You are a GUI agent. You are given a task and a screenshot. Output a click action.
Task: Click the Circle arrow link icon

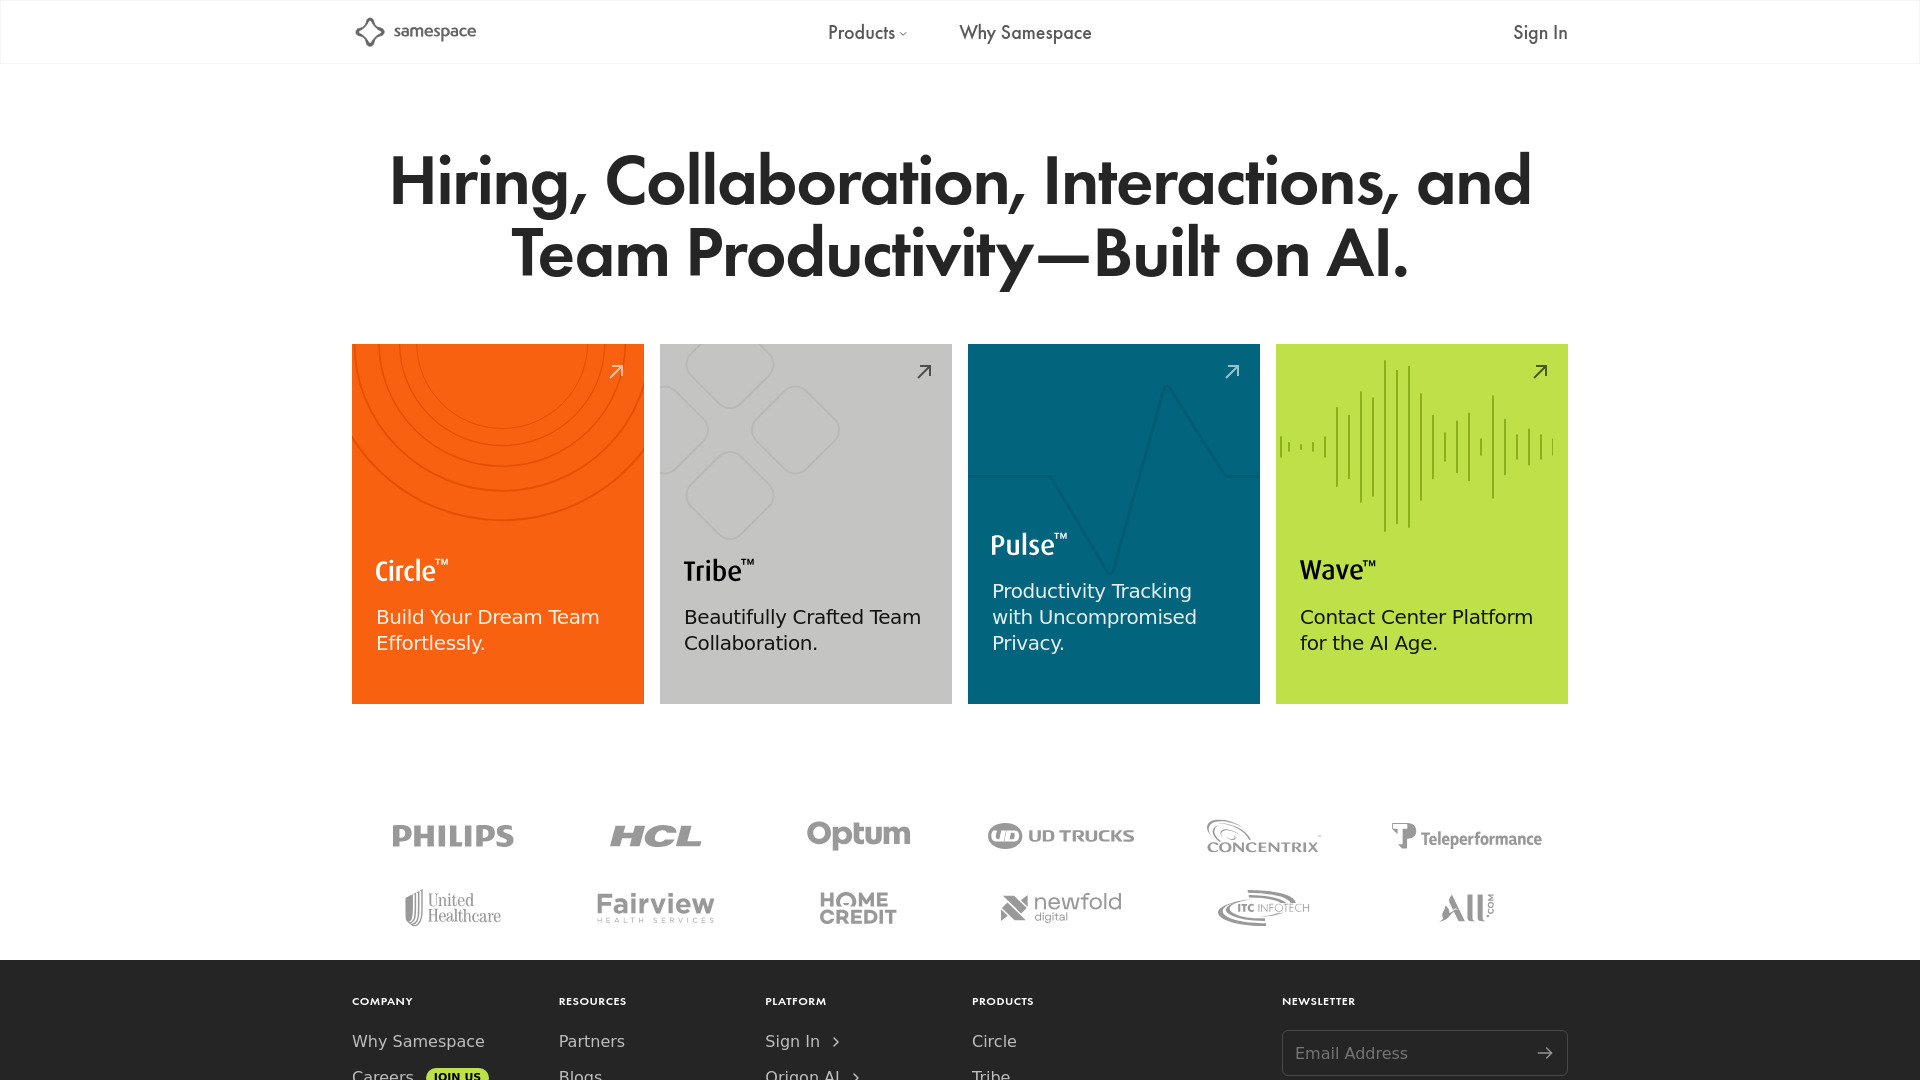coord(616,372)
